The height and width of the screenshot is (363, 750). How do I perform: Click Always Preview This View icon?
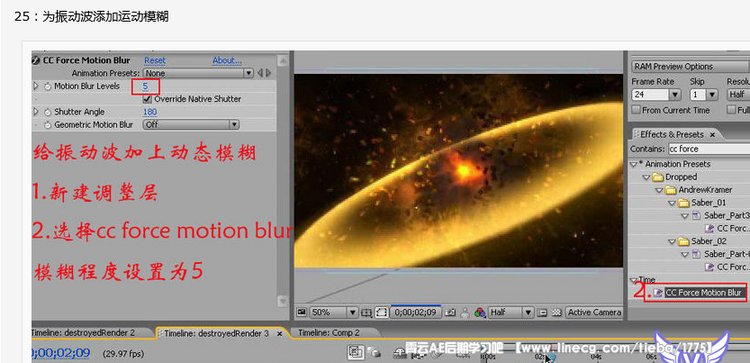coord(301,312)
